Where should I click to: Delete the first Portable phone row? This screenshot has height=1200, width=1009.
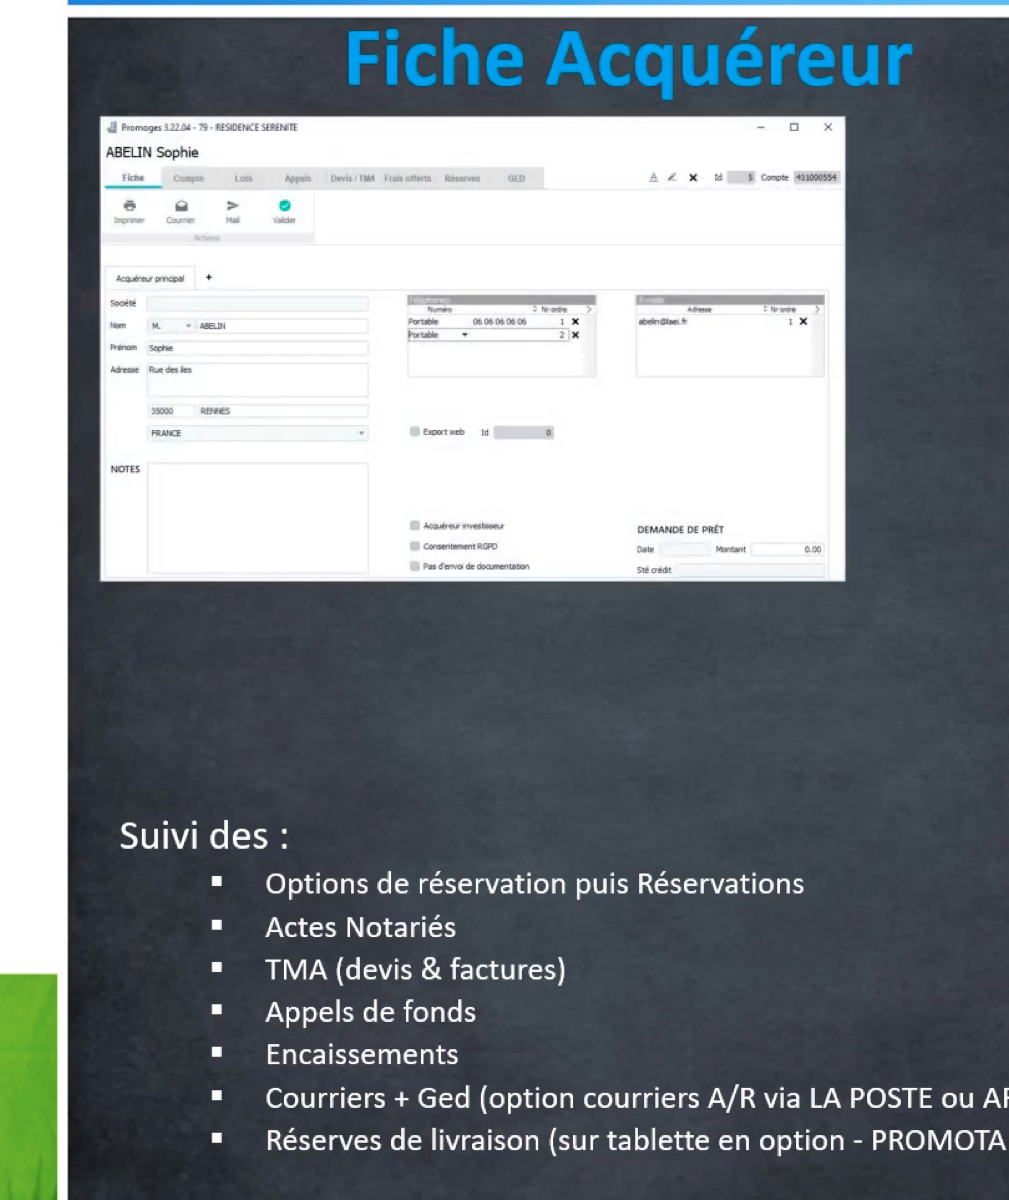[x=575, y=322]
